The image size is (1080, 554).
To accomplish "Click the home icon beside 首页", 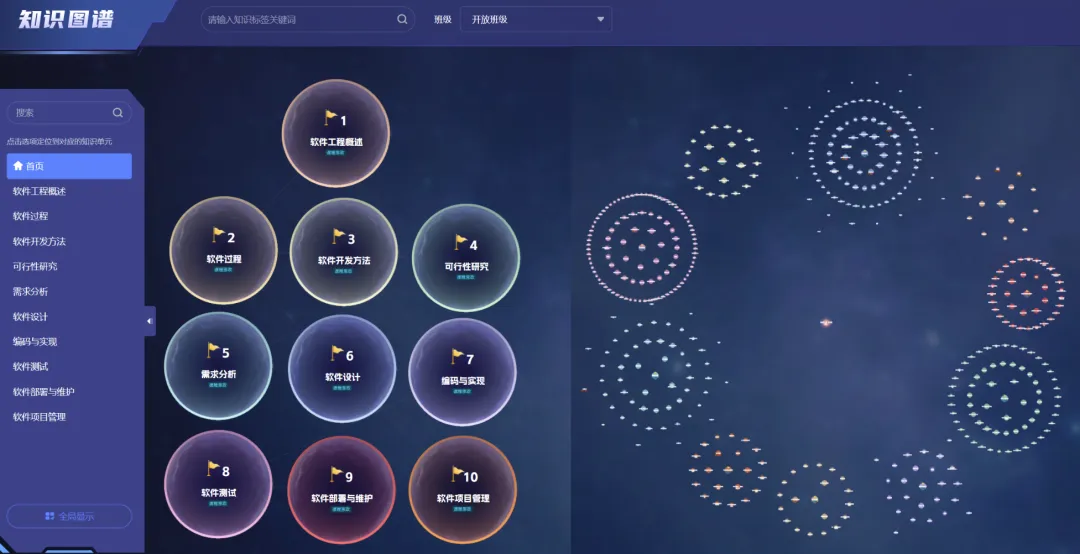I will [x=18, y=165].
